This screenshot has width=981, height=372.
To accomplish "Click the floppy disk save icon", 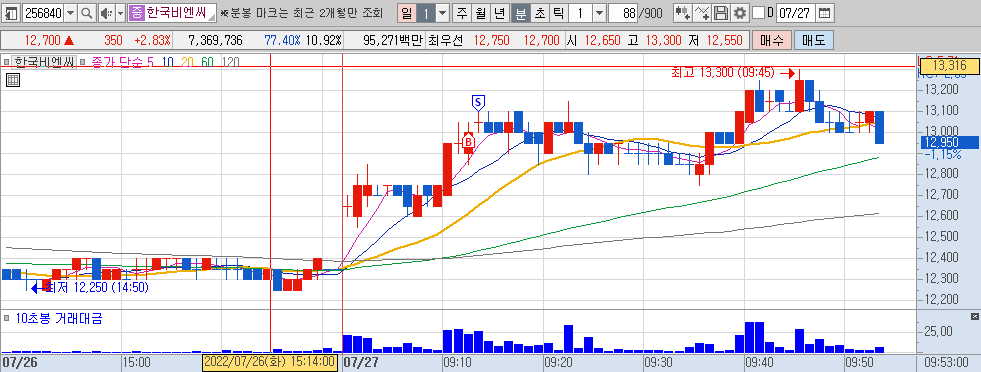I will [722, 13].
